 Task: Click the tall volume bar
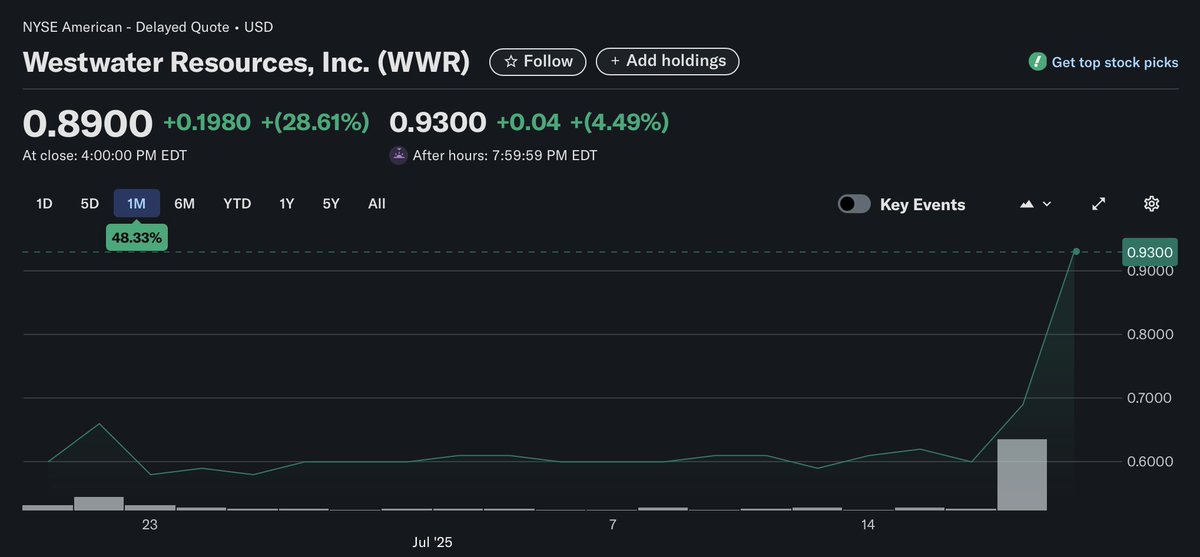(1022, 474)
